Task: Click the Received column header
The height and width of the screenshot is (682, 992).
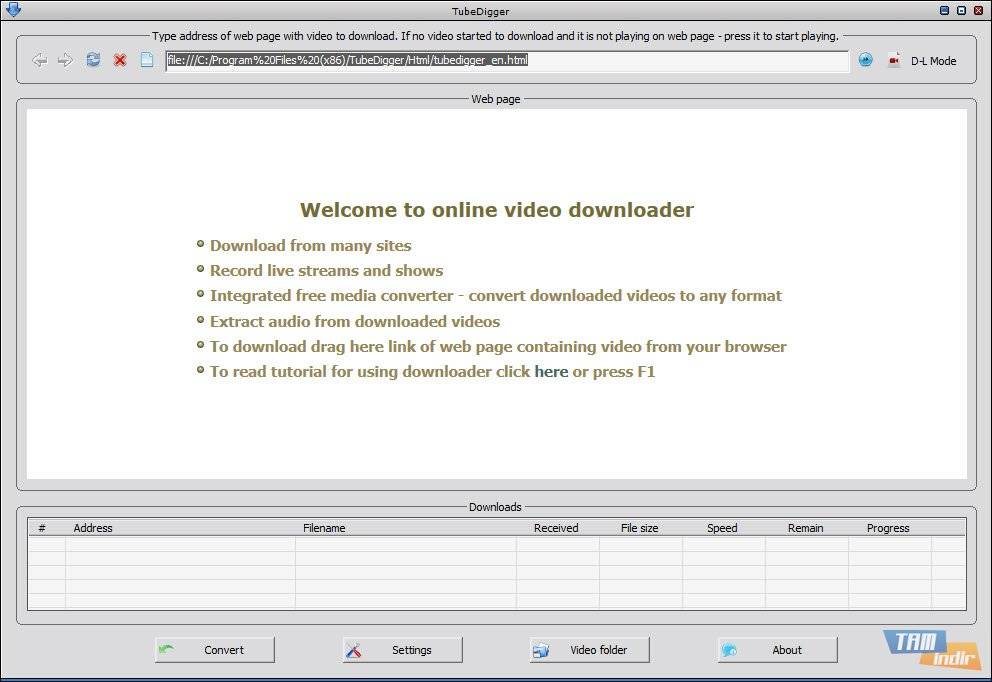Action: [556, 528]
